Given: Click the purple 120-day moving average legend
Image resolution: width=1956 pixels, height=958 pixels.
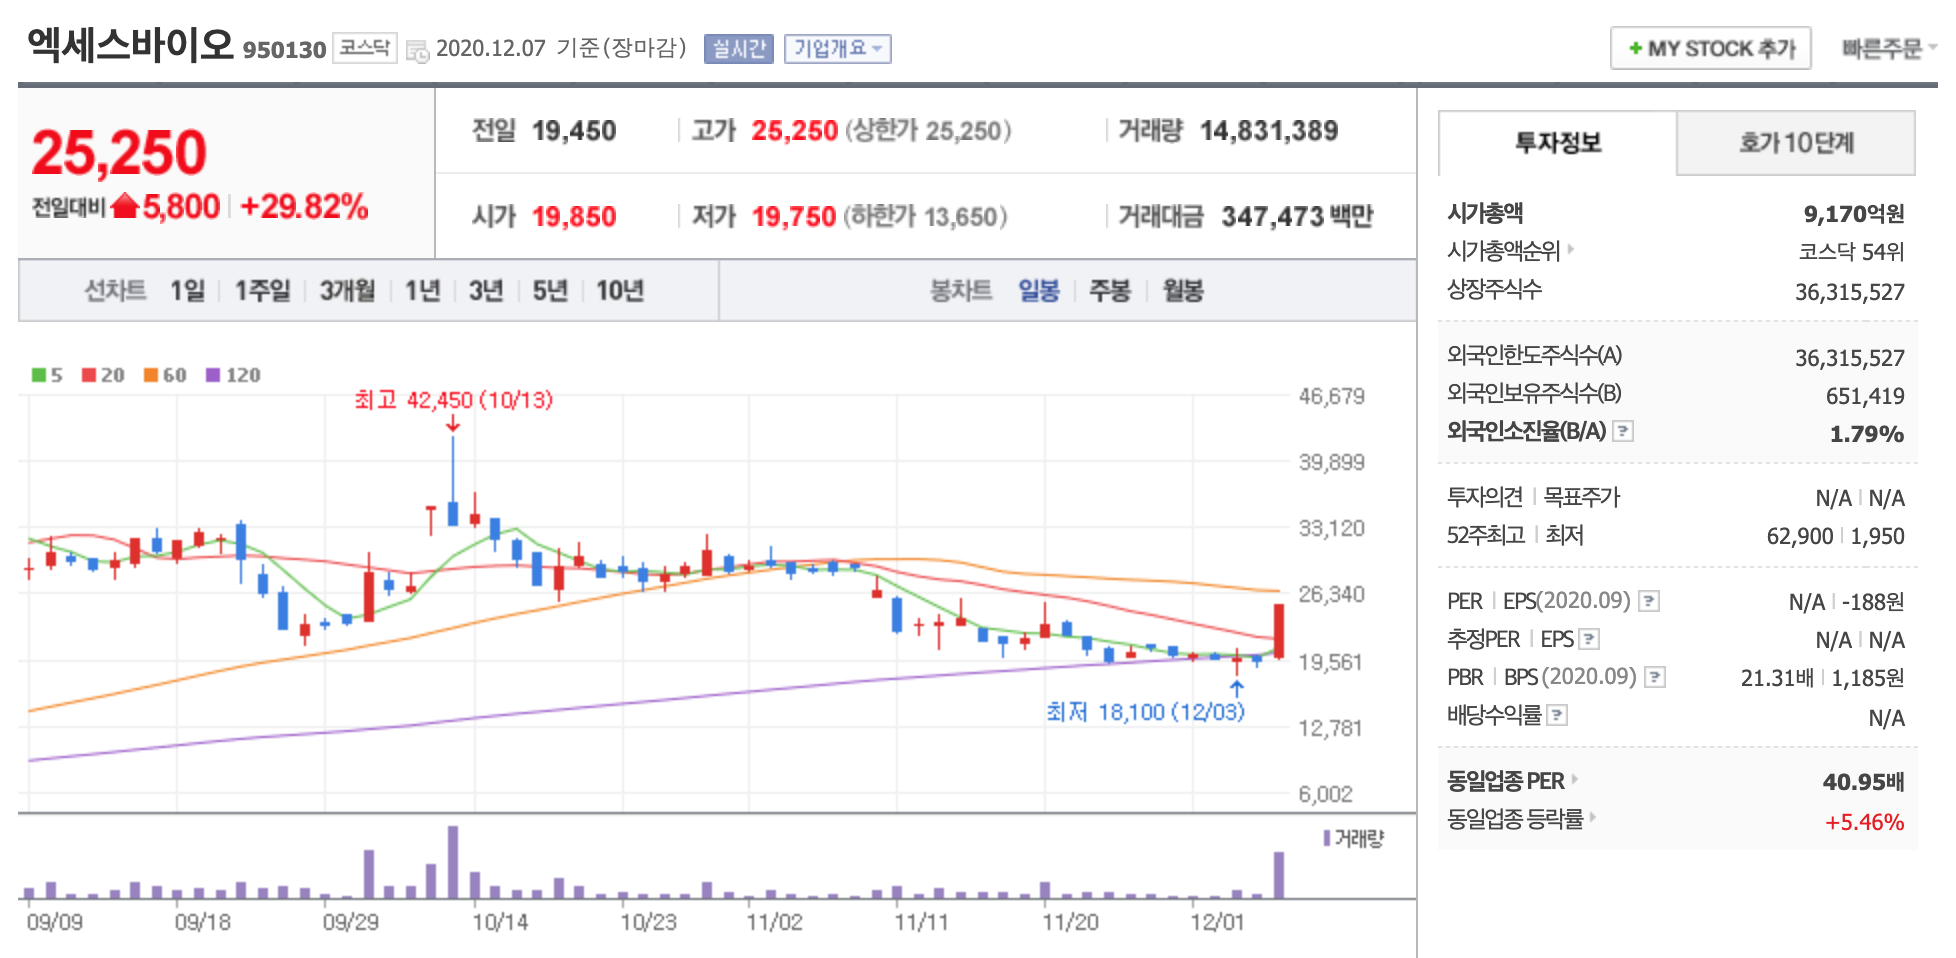Looking at the screenshot, I should tap(233, 375).
